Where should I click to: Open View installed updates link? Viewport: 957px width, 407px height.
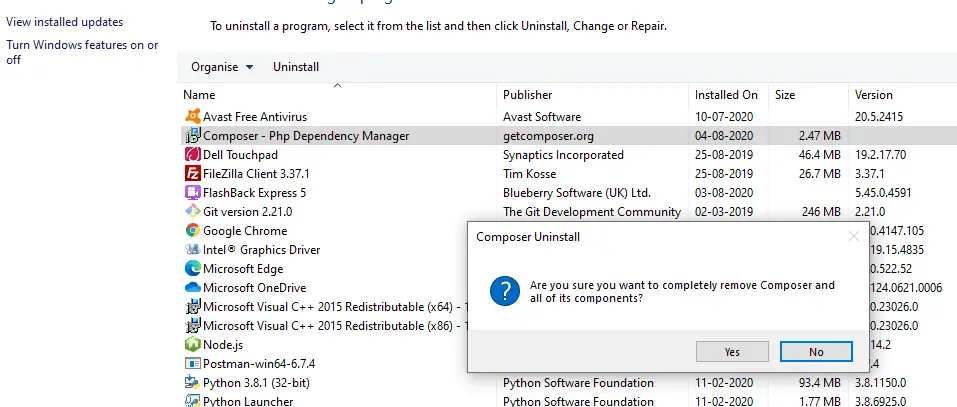(x=65, y=22)
